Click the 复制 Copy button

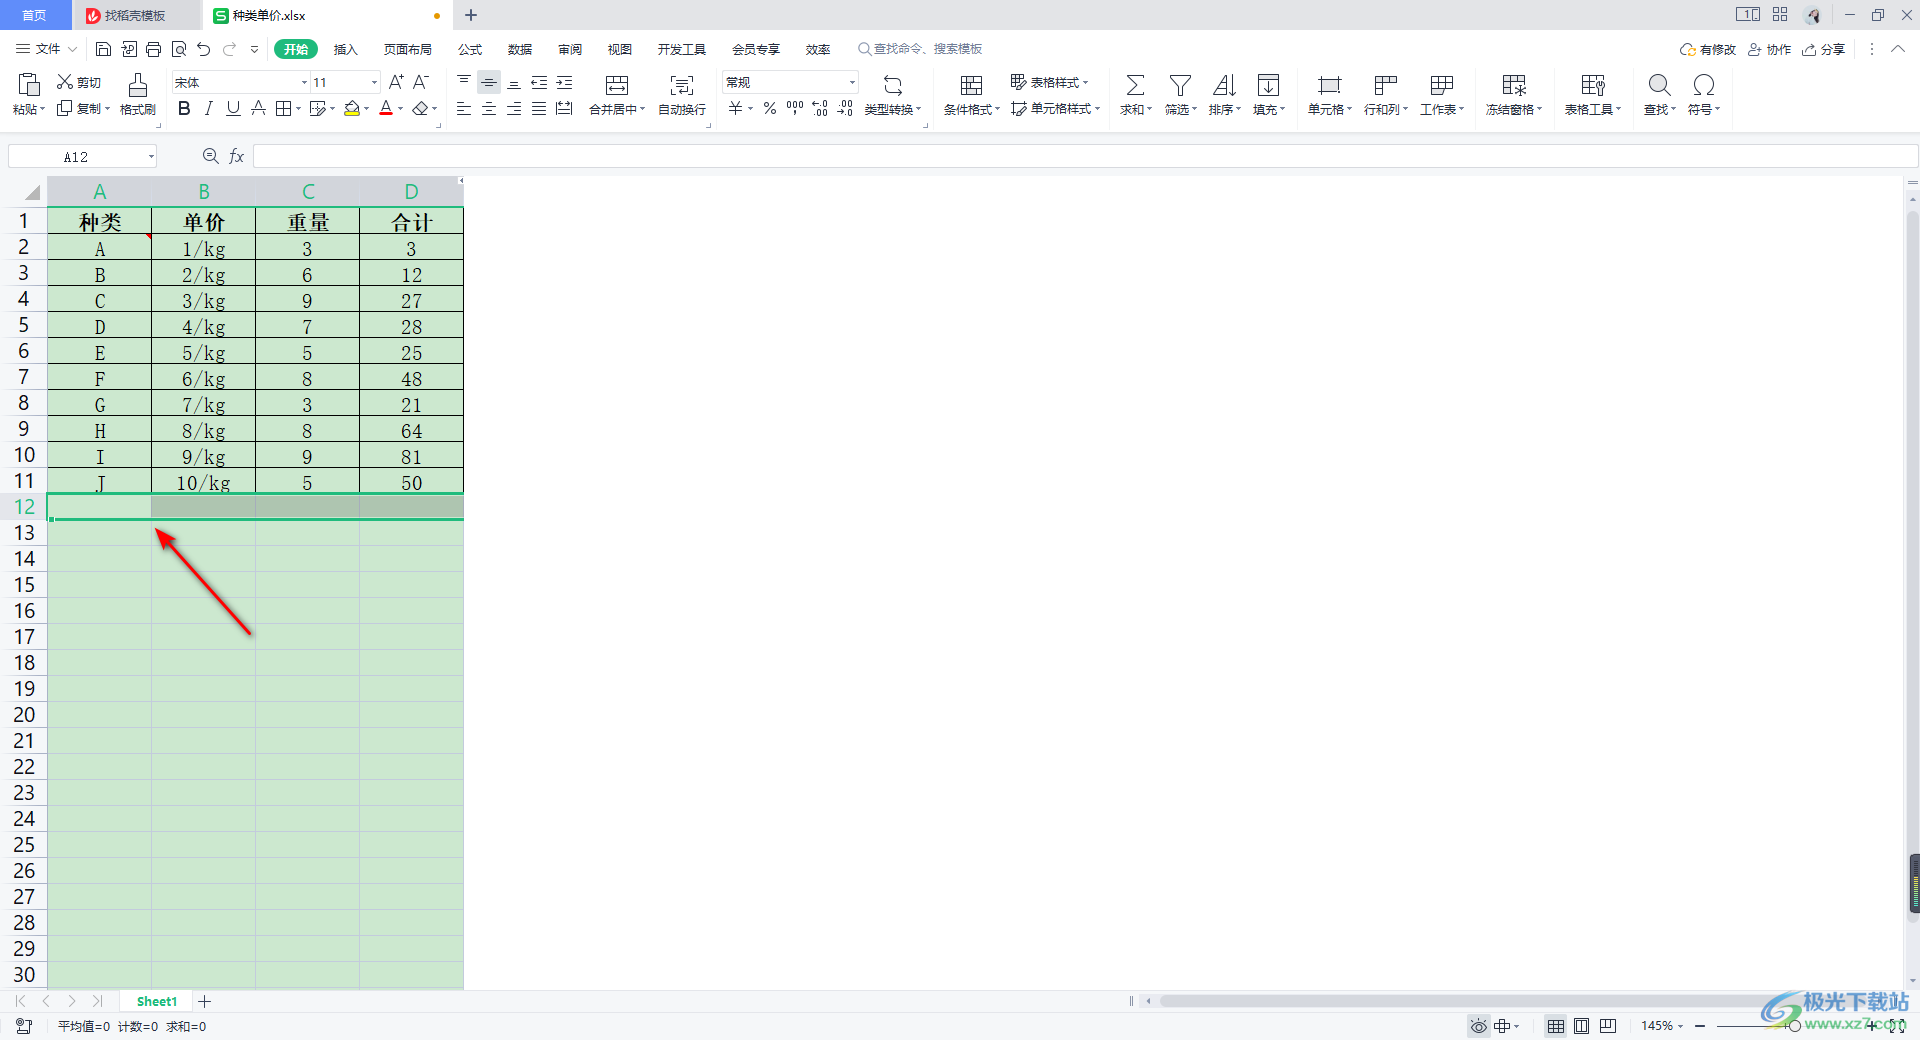pos(80,108)
